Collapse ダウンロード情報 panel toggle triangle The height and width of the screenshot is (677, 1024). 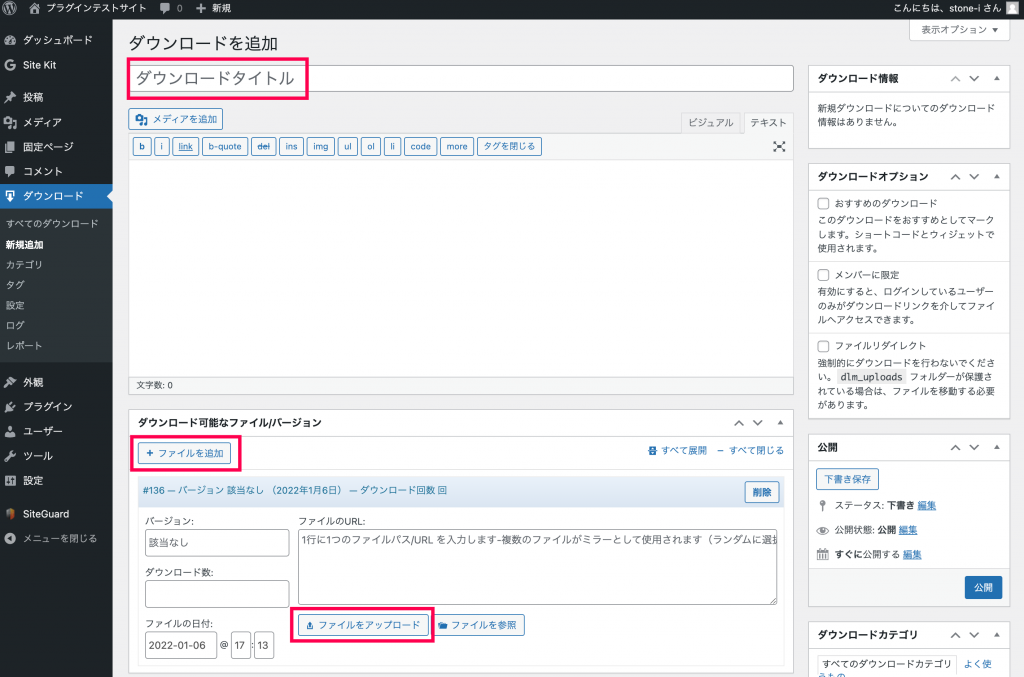coord(997,78)
